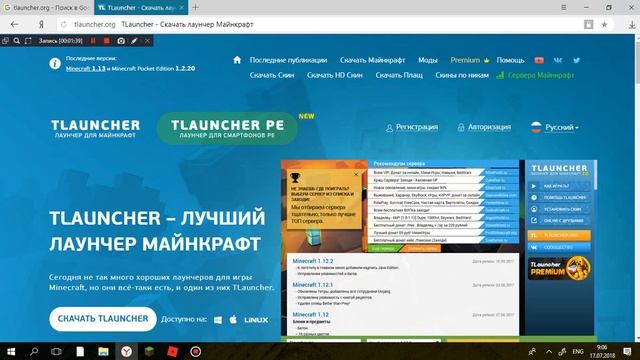The height and width of the screenshot is (360, 640).
Task: Click the page protection lock icon in address bar
Action: (x=589, y=24)
